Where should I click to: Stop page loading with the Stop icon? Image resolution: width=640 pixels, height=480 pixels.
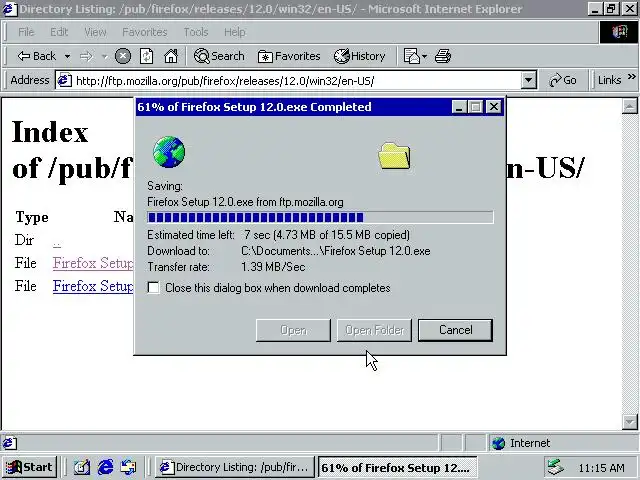tap(123, 56)
